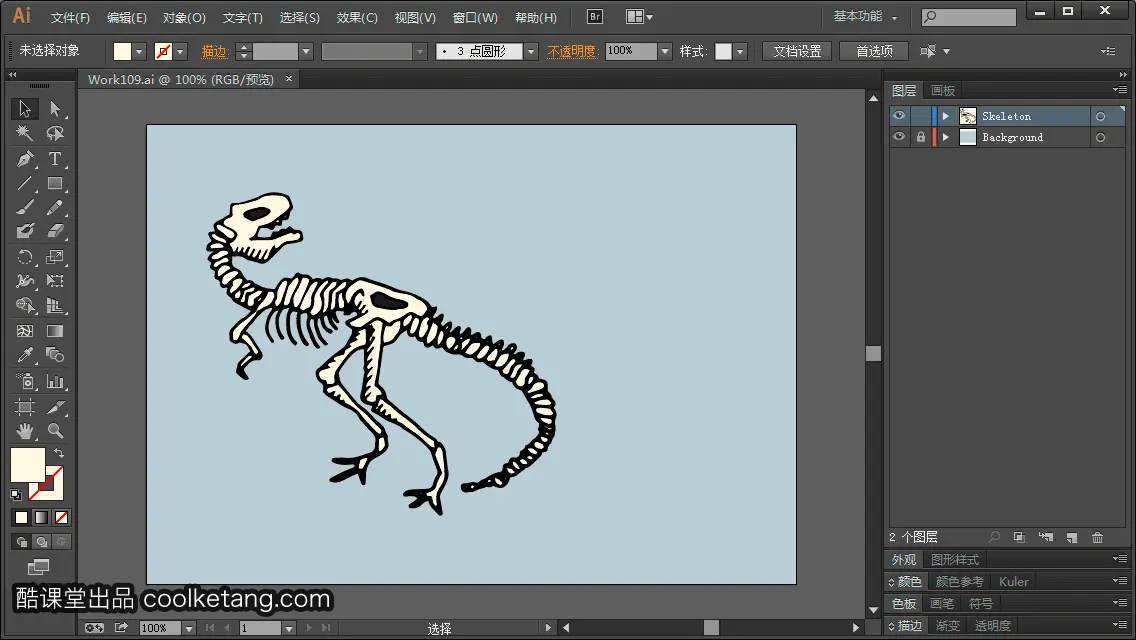
Task: Select the Gradient tool
Action: (55, 331)
